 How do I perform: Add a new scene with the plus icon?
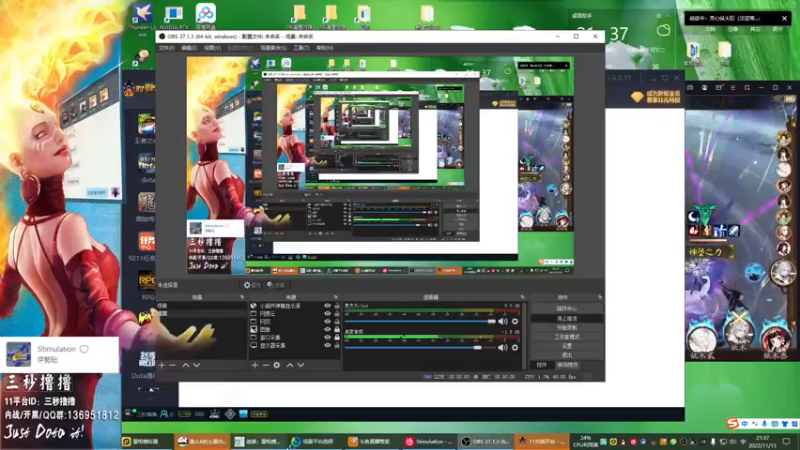coord(162,365)
